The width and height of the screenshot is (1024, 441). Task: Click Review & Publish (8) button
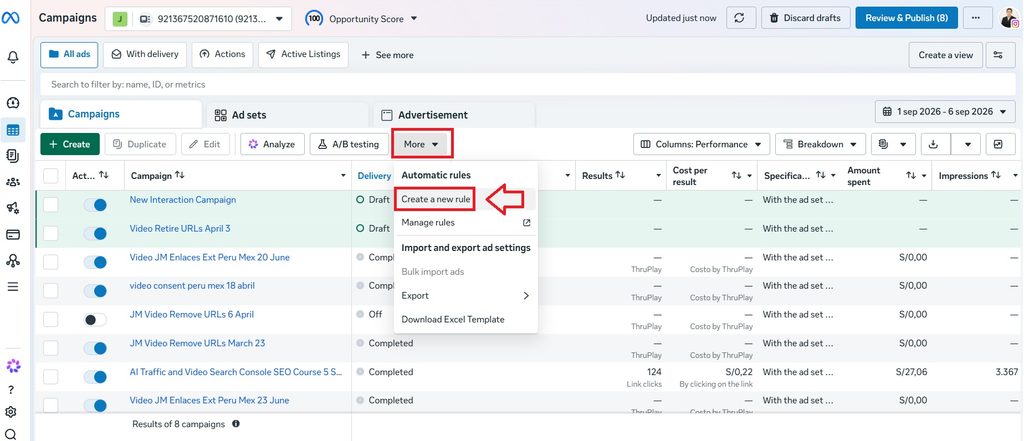click(906, 18)
